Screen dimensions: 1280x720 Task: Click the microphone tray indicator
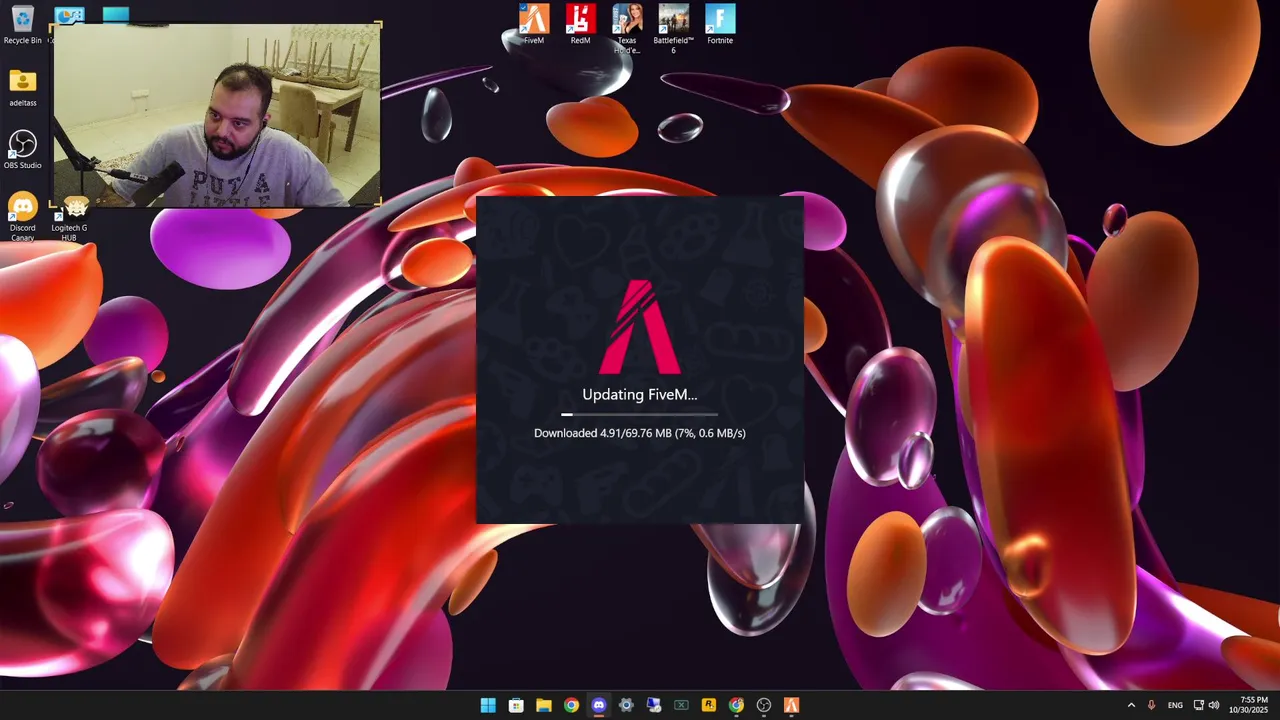pos(1152,705)
